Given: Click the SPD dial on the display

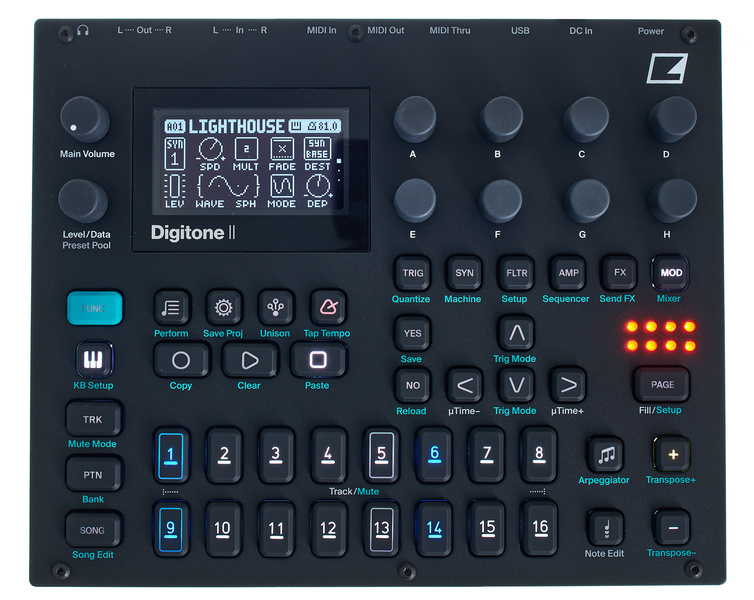Looking at the screenshot, I should point(211,149).
